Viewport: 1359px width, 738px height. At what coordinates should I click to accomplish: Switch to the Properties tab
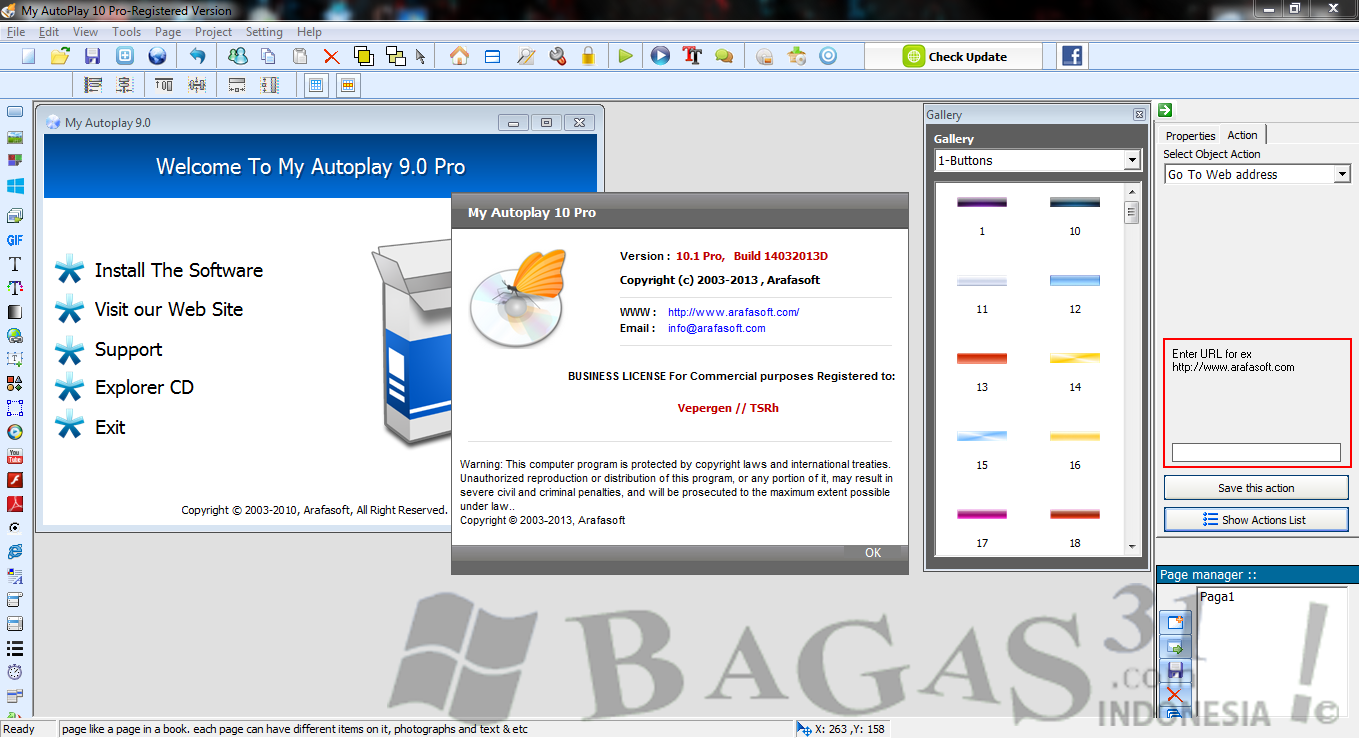[1190, 136]
